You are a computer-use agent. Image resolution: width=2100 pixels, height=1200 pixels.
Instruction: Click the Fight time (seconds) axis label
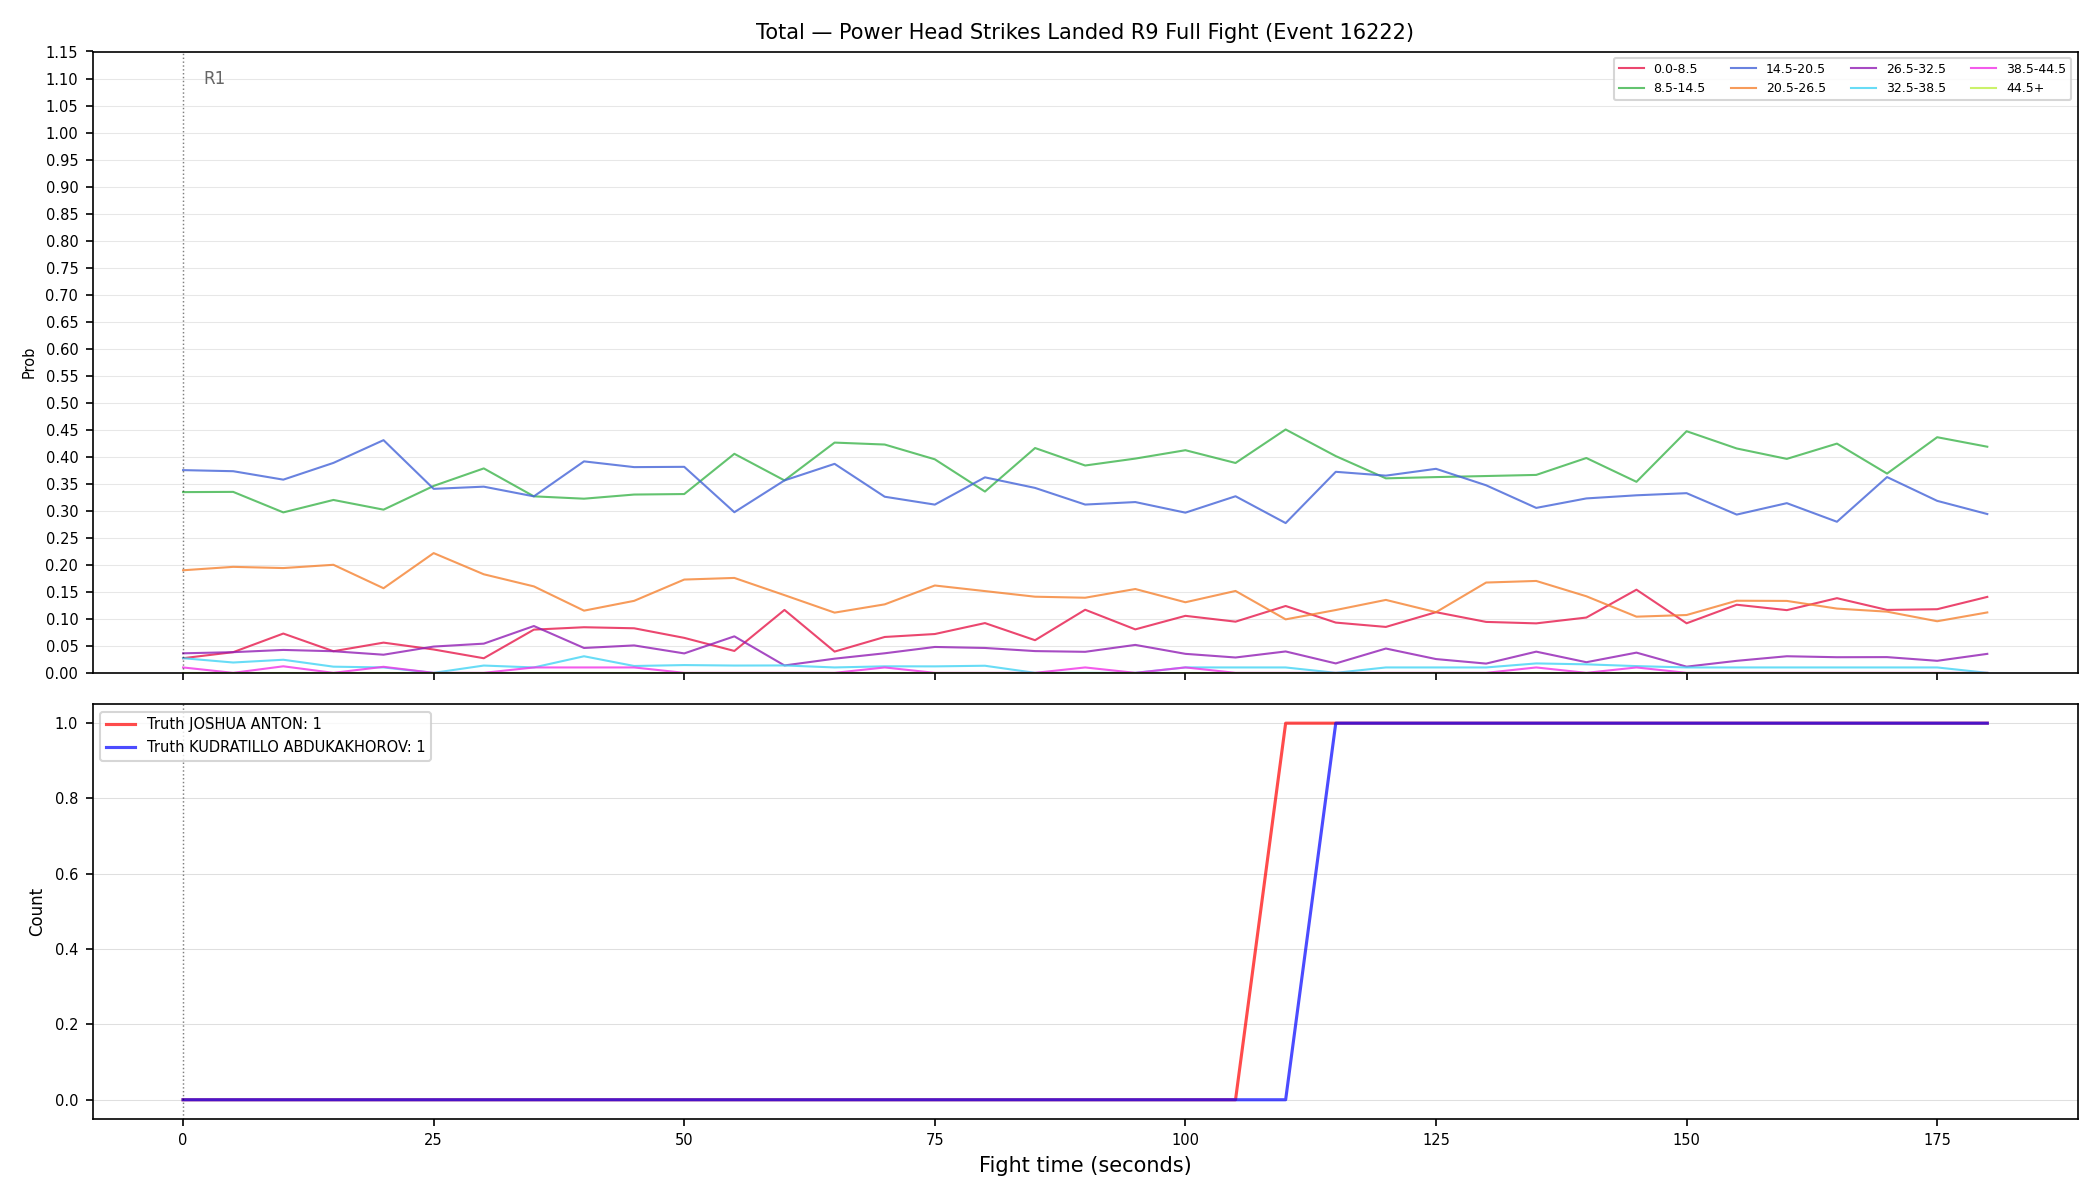point(1085,1165)
